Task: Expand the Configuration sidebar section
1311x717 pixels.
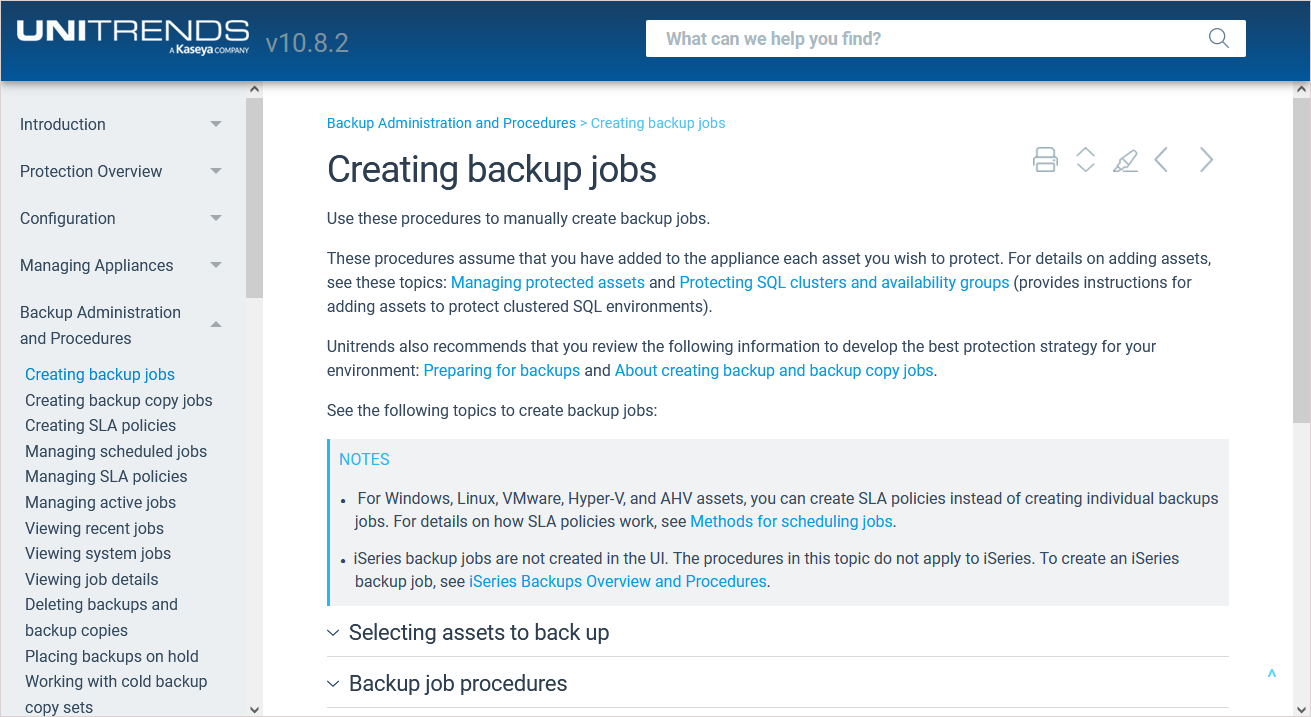Action: pyautogui.click(x=216, y=219)
